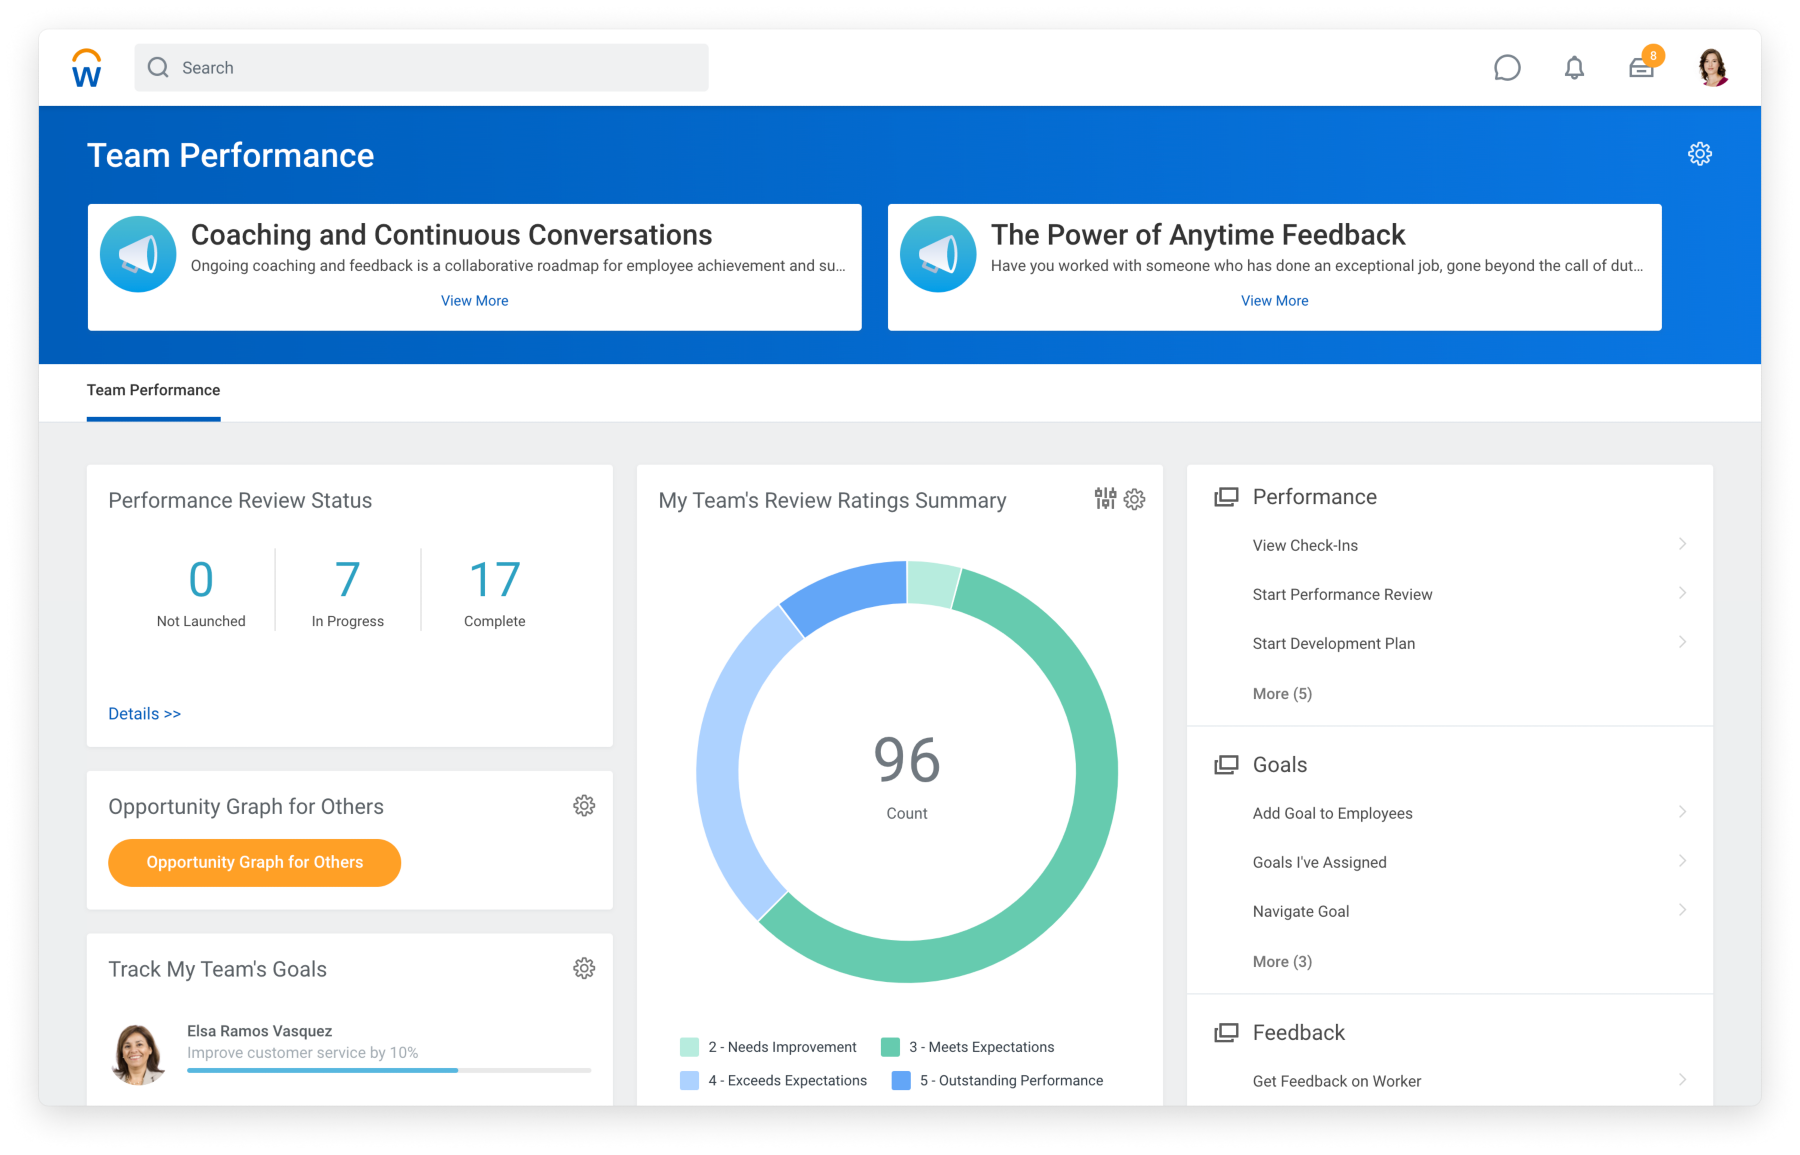Image resolution: width=1800 pixels, height=1155 pixels.
Task: Click inside the Search field
Action: coord(420,67)
